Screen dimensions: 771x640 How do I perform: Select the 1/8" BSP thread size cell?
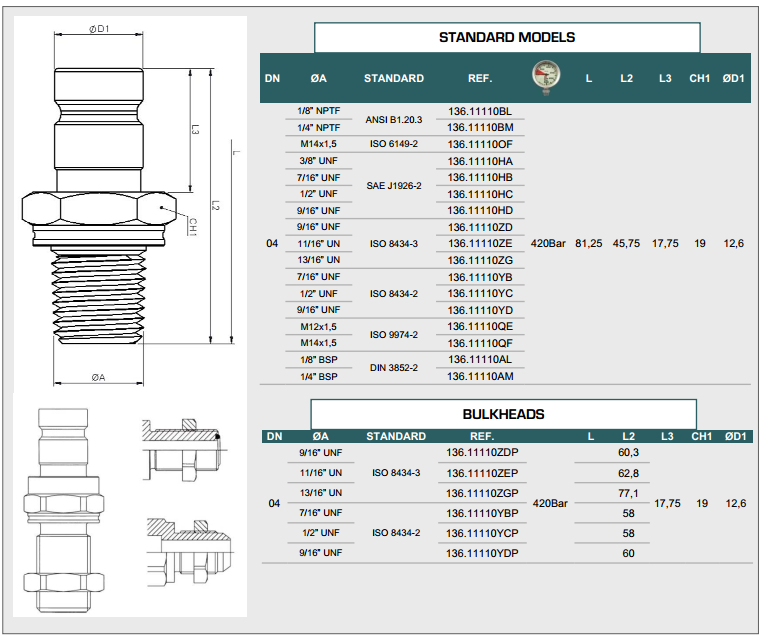318,360
